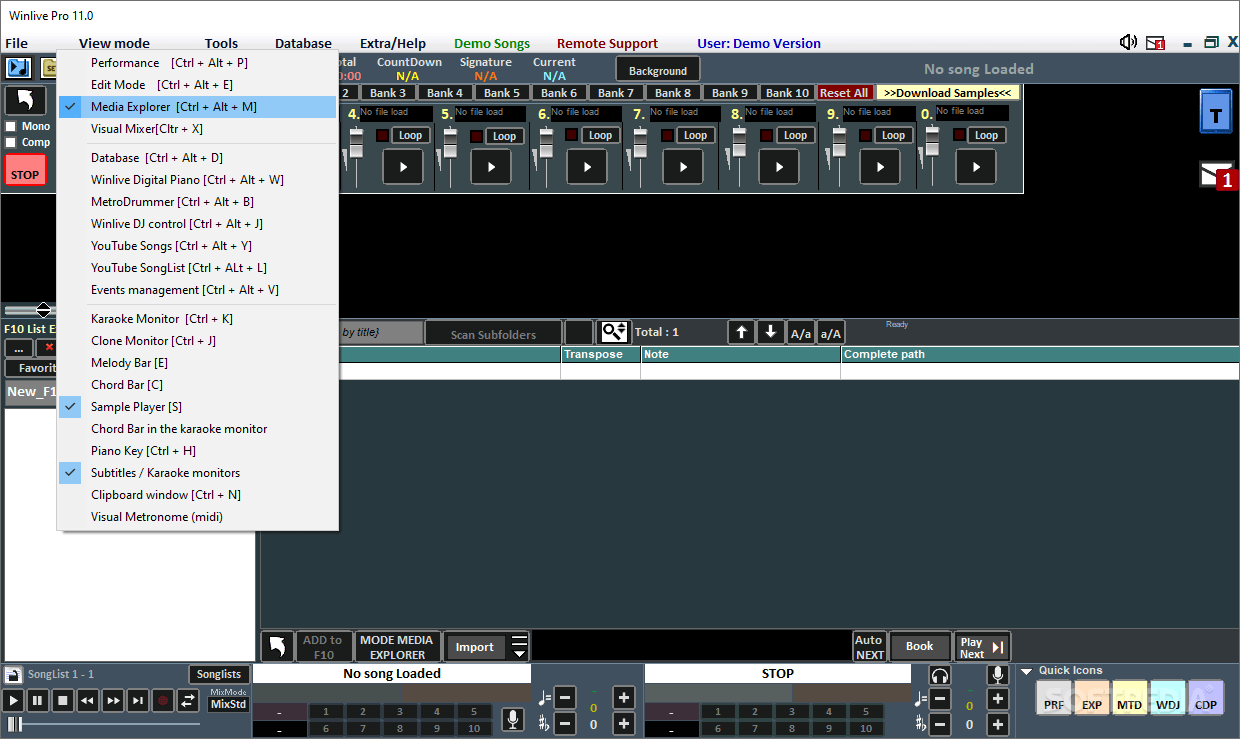Image resolution: width=1240 pixels, height=739 pixels.
Task: Open the Import dropdown arrow
Action: 518,647
